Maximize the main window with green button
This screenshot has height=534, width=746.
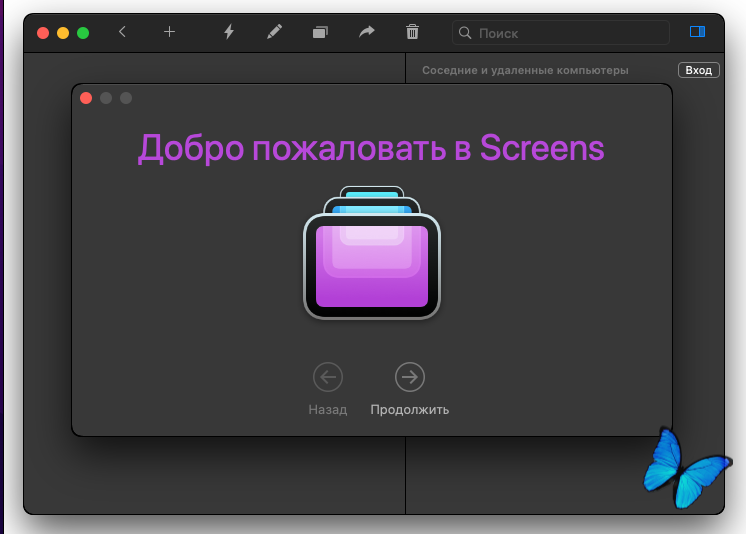click(83, 33)
